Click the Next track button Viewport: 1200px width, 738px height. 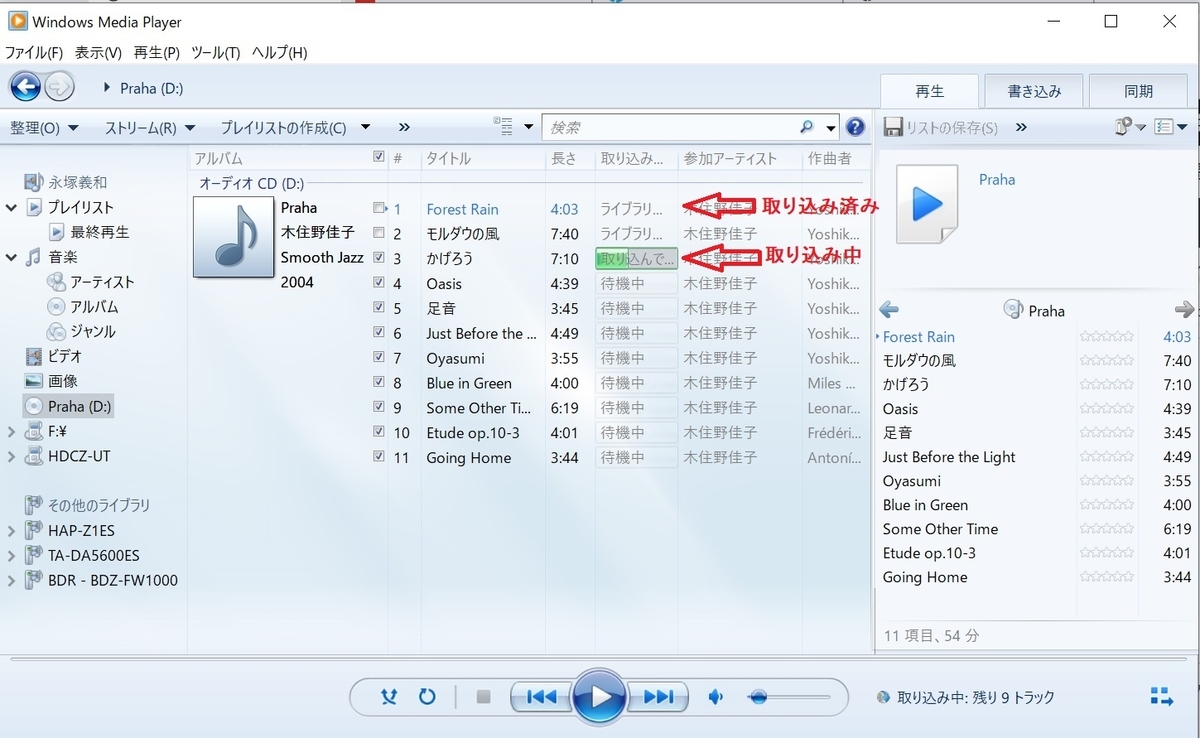(x=658, y=697)
